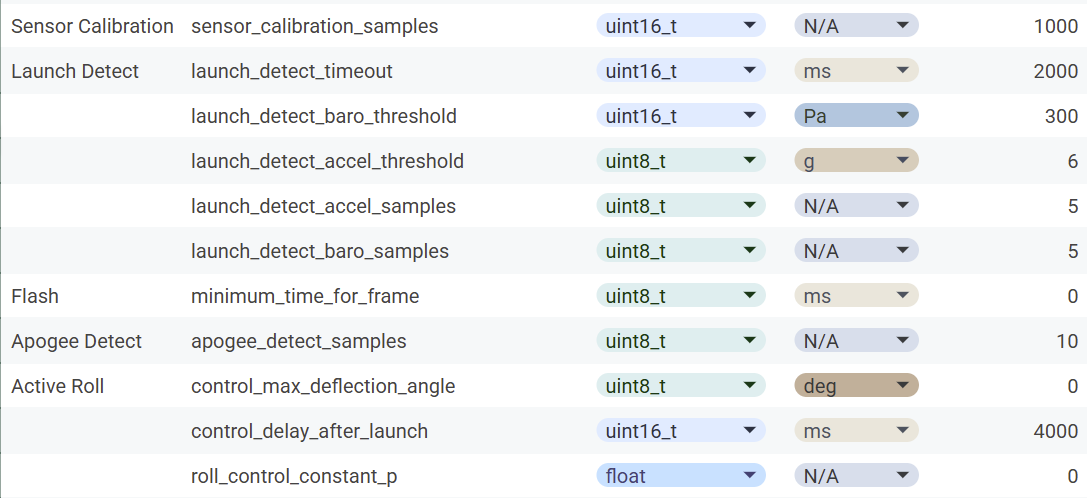1087x498 pixels.
Task: Click value 2000 for launch_detect_timeout
Action: 1056,71
